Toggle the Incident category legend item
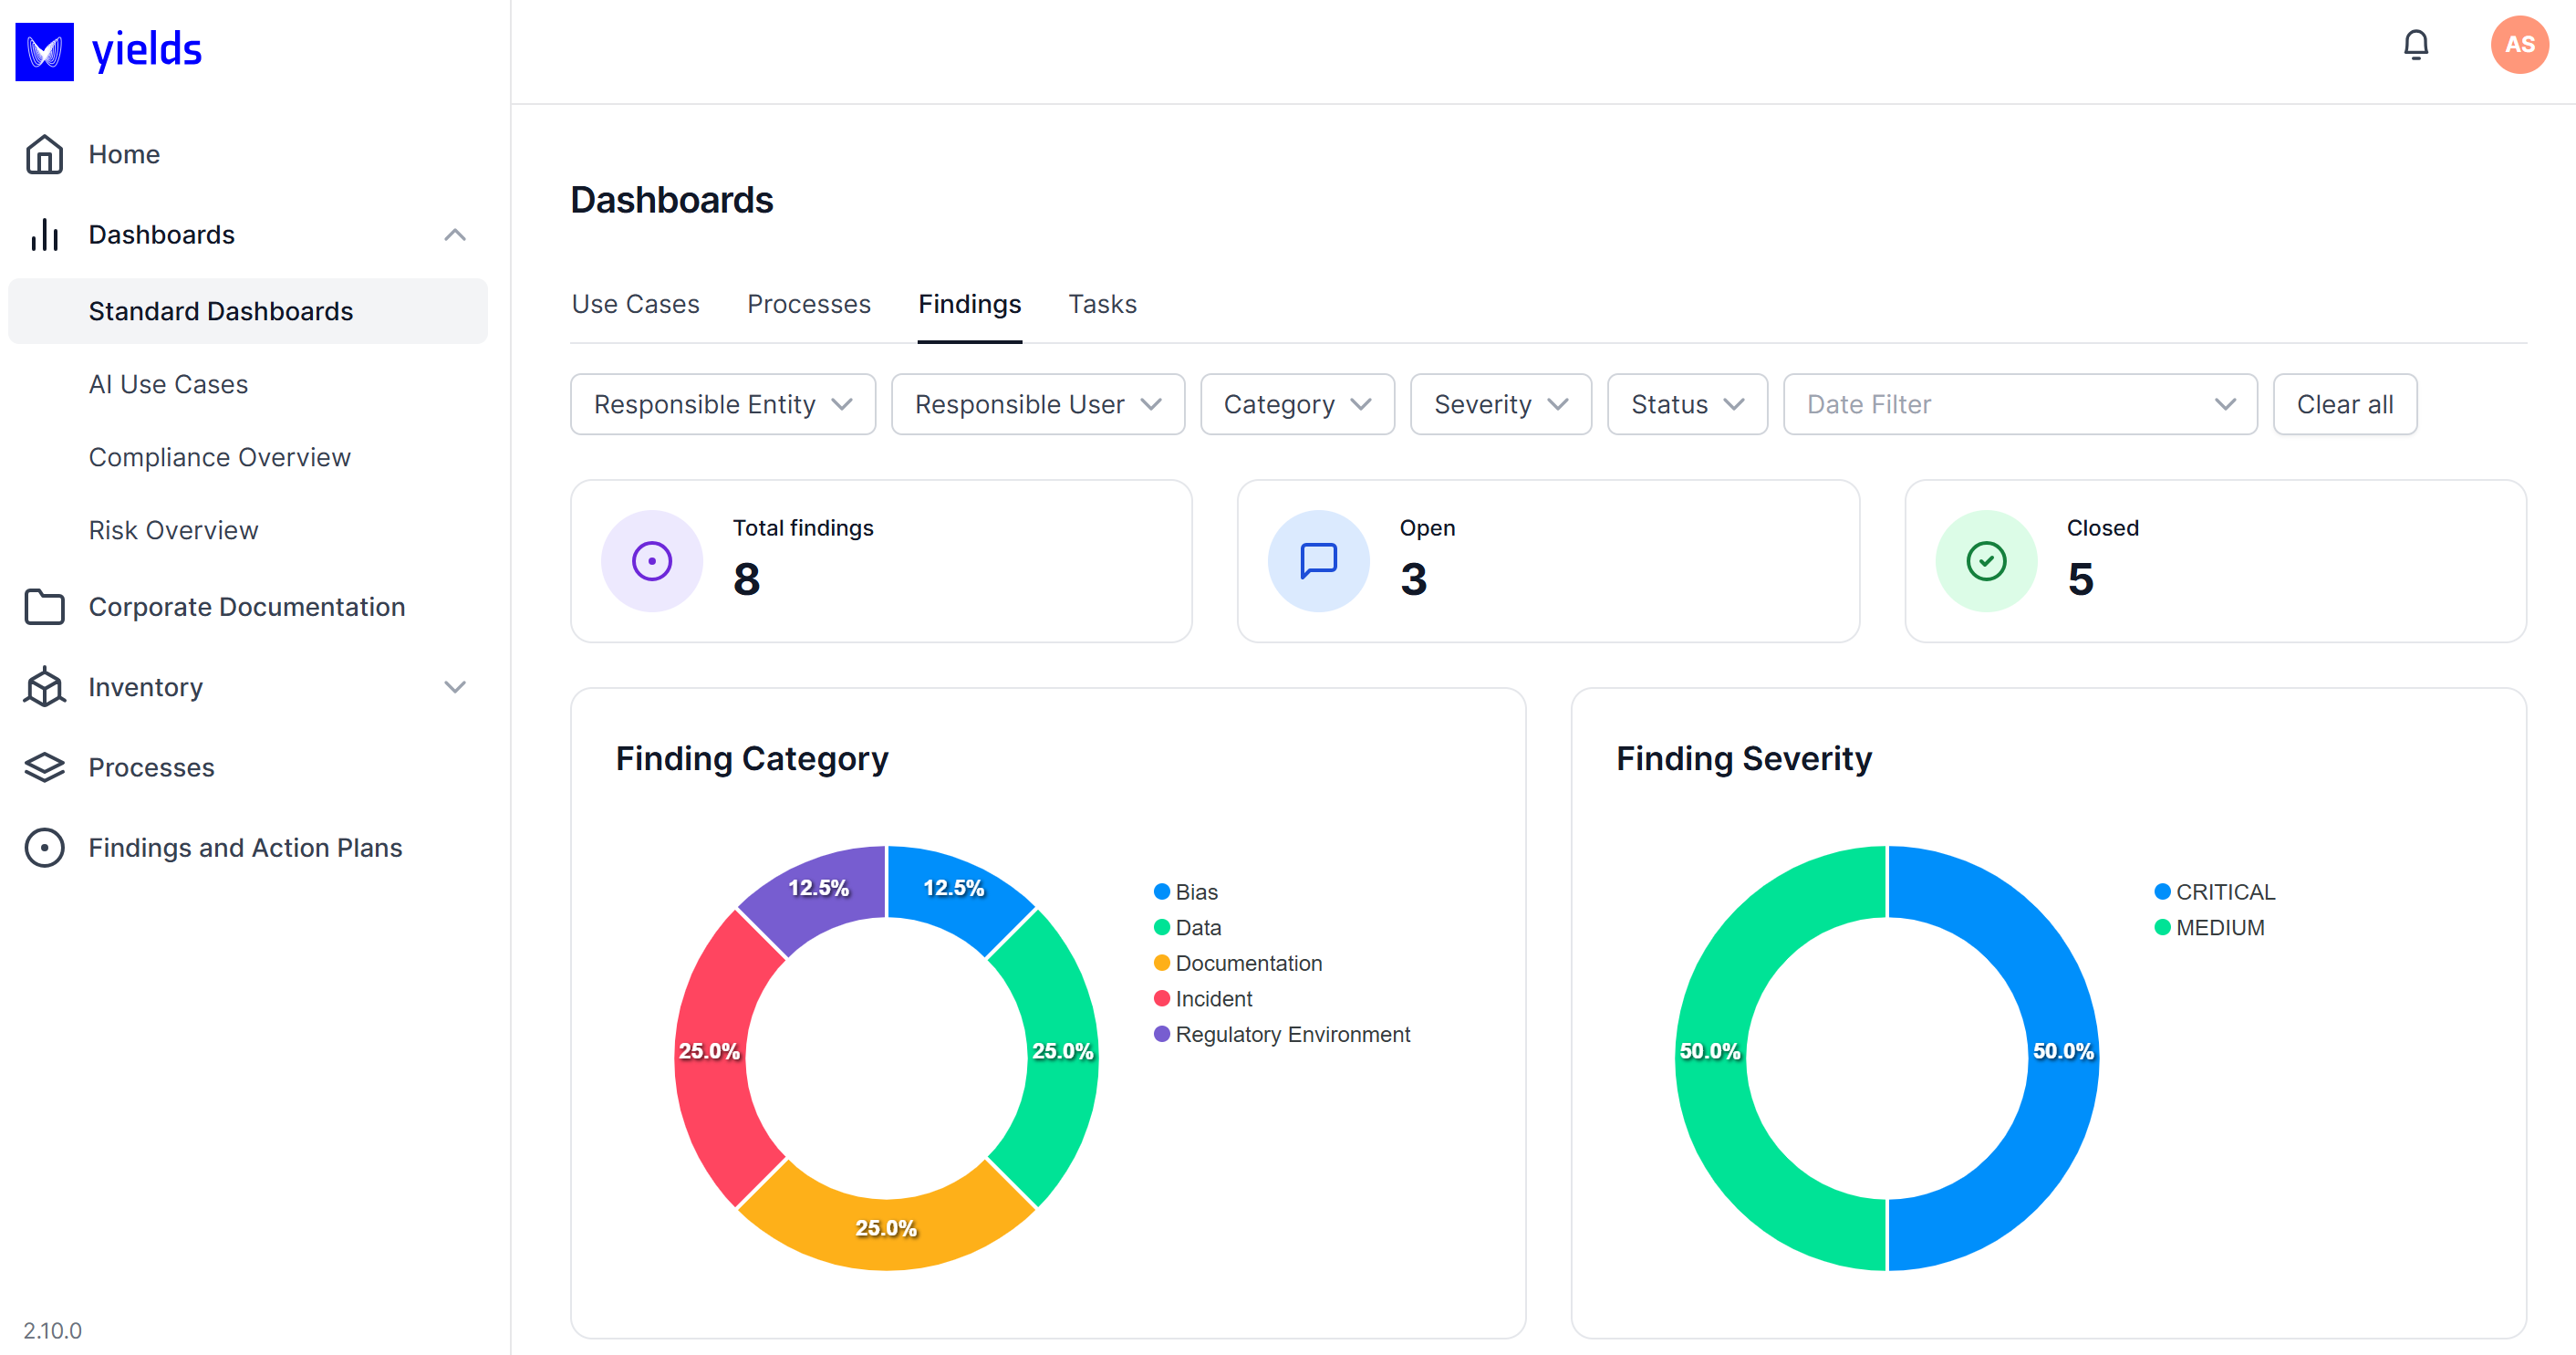The image size is (2576, 1355). (1213, 998)
